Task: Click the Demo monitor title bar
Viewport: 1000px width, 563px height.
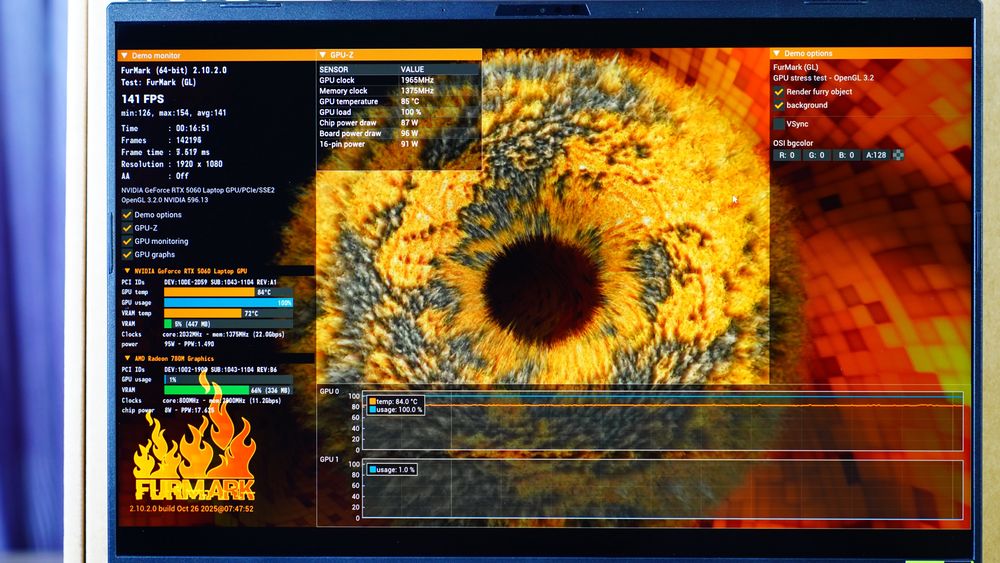Action: [217, 55]
